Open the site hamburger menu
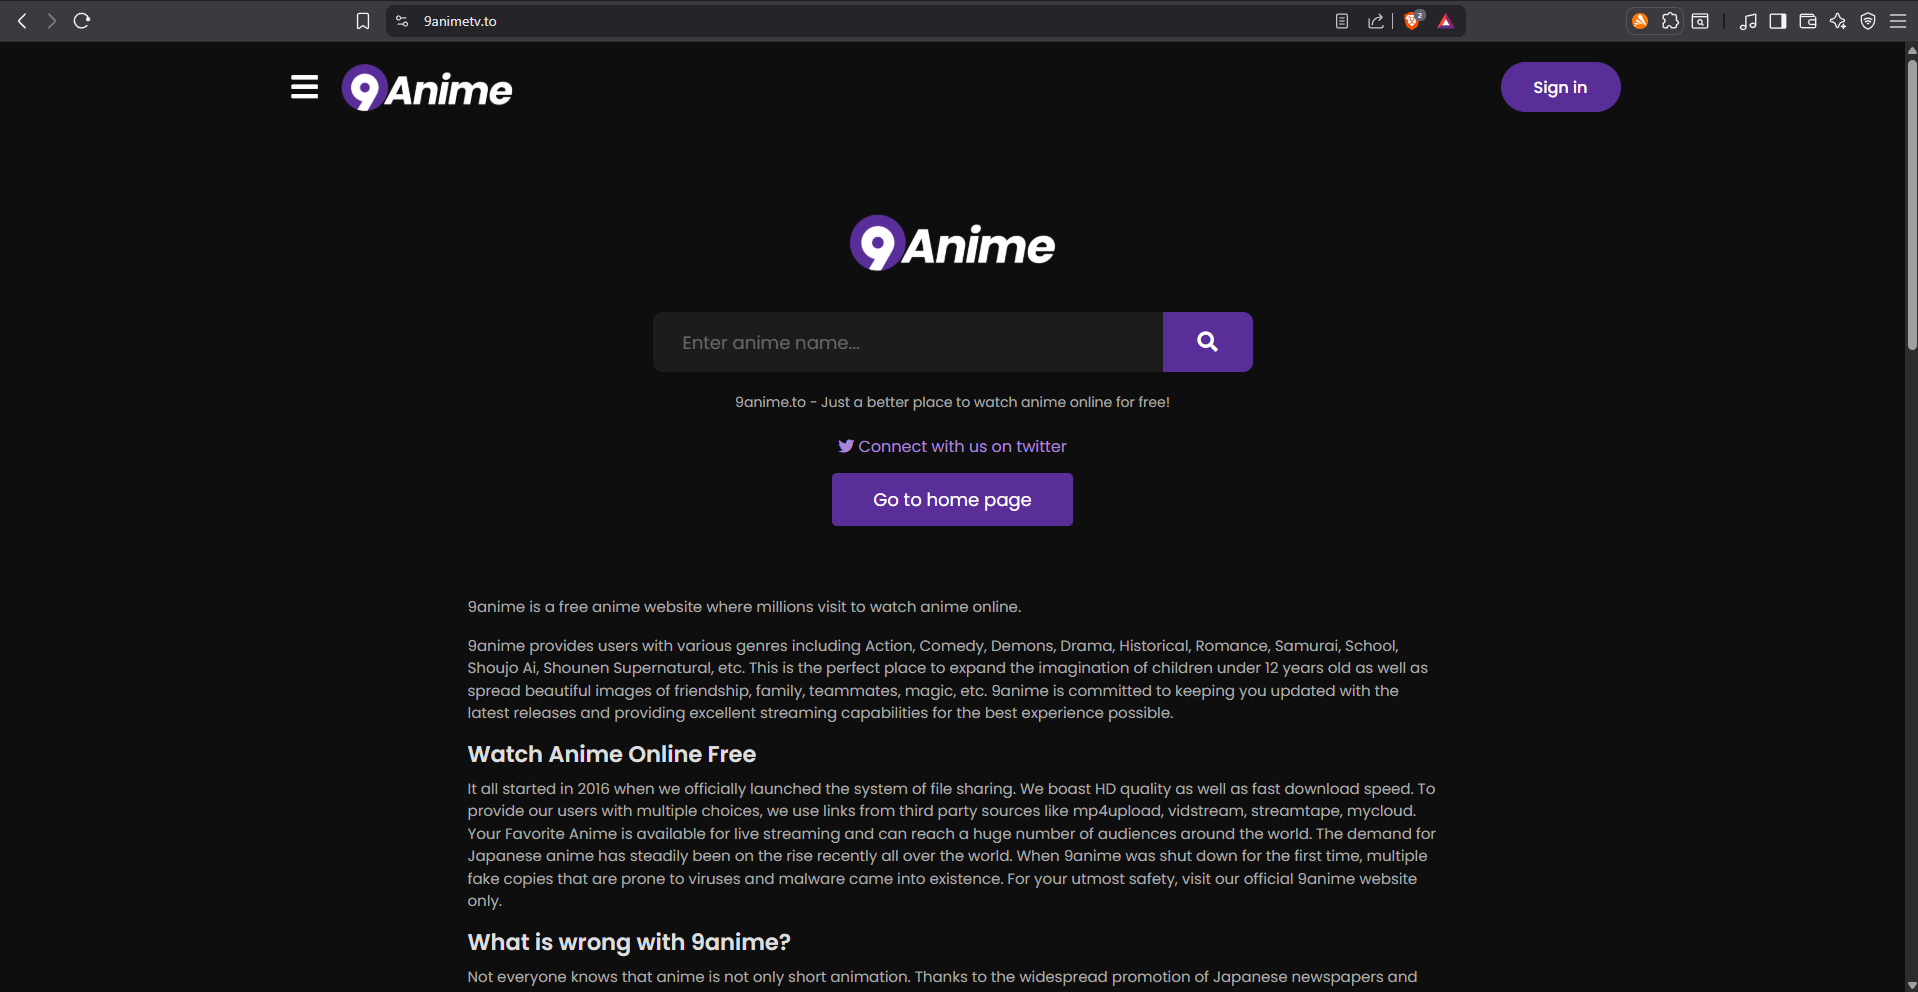This screenshot has width=1918, height=992. point(305,88)
